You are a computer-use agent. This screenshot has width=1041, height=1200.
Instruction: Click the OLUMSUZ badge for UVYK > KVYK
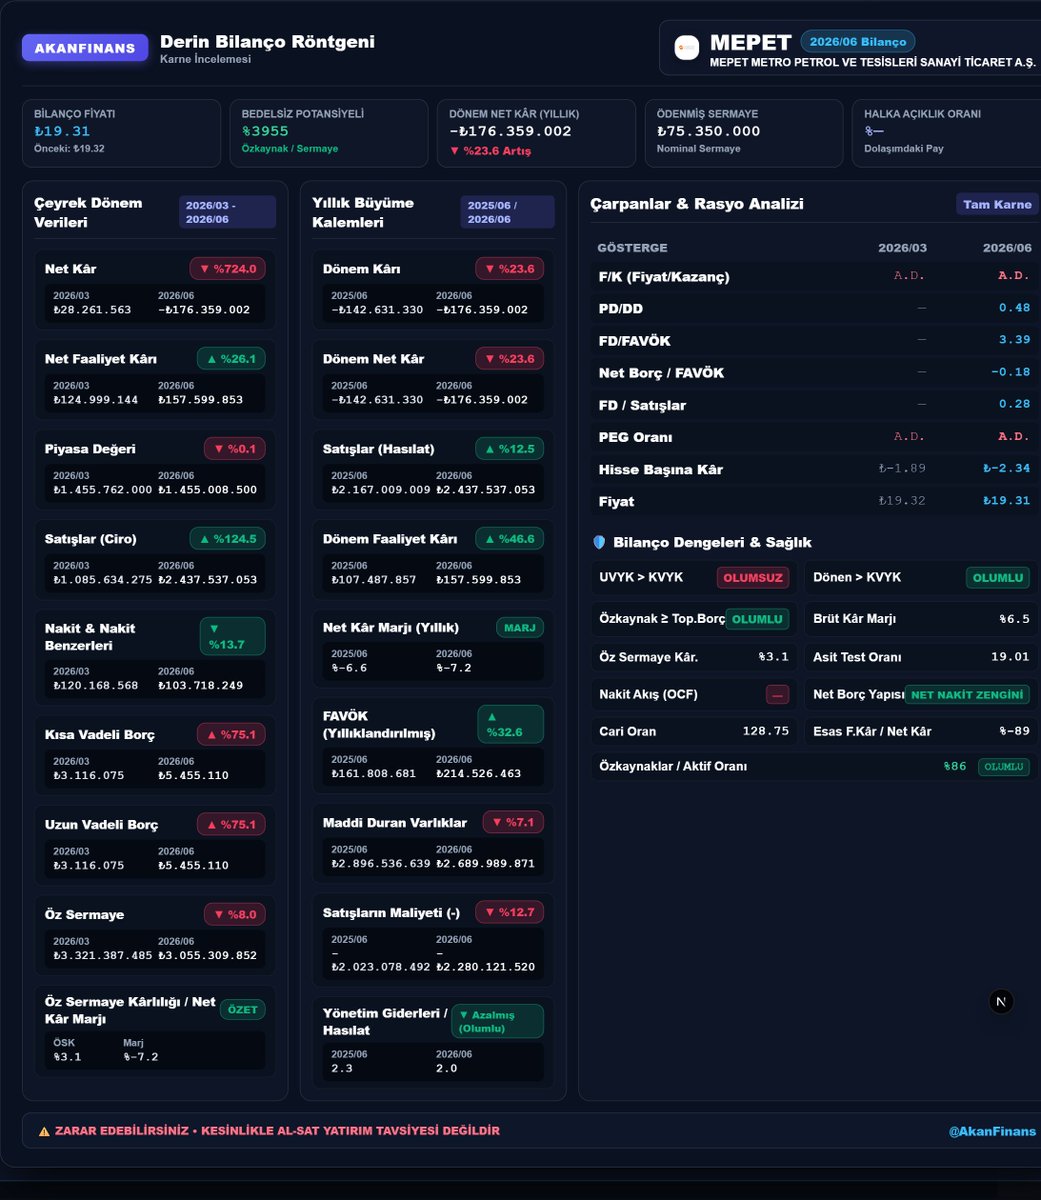(x=752, y=578)
